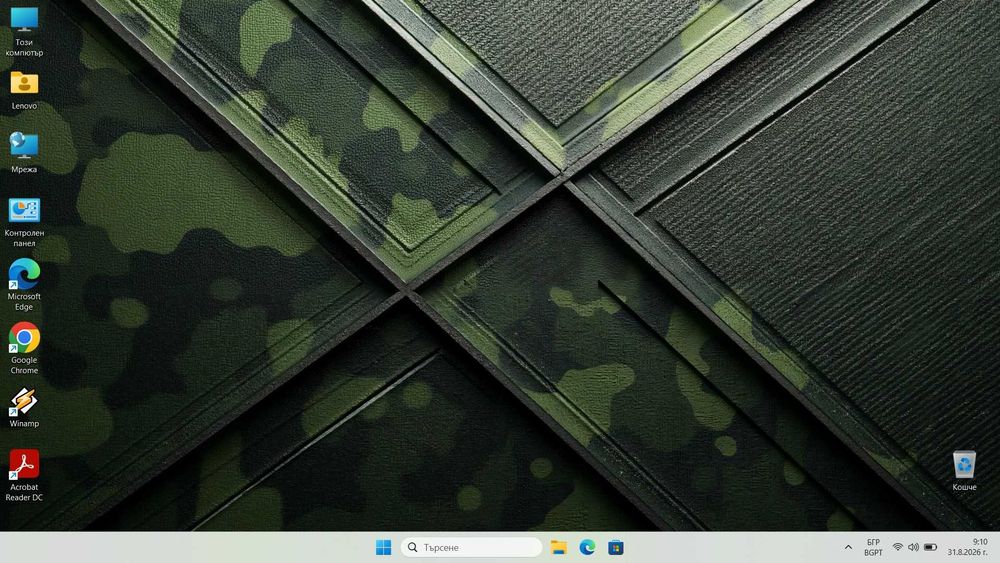
Task: Open the Windows Start menu
Action: point(383,547)
